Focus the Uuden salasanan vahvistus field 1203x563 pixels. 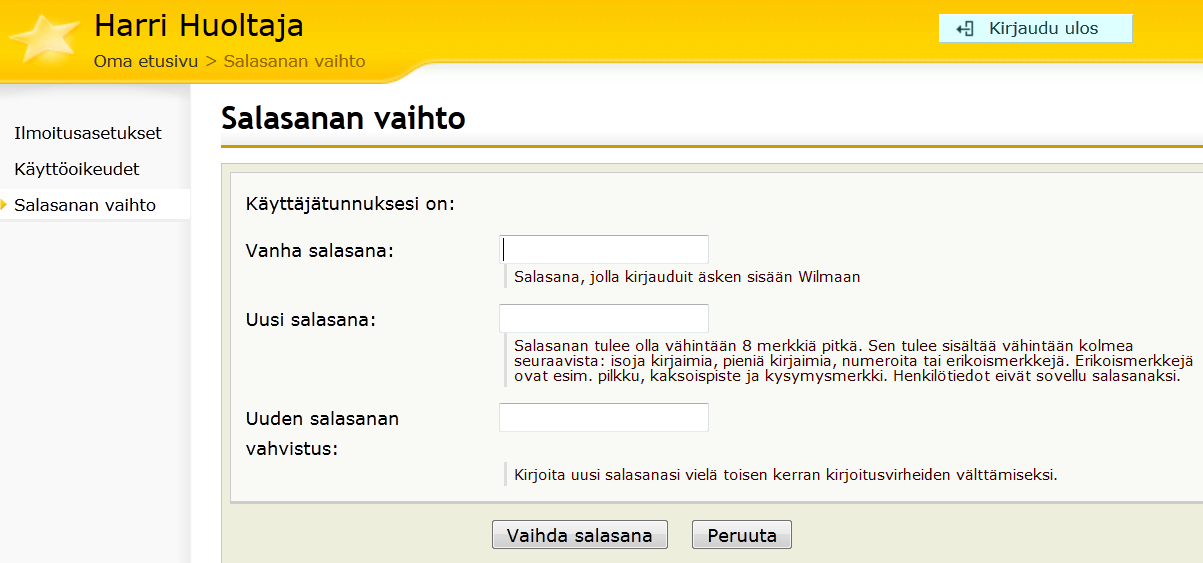click(x=604, y=418)
